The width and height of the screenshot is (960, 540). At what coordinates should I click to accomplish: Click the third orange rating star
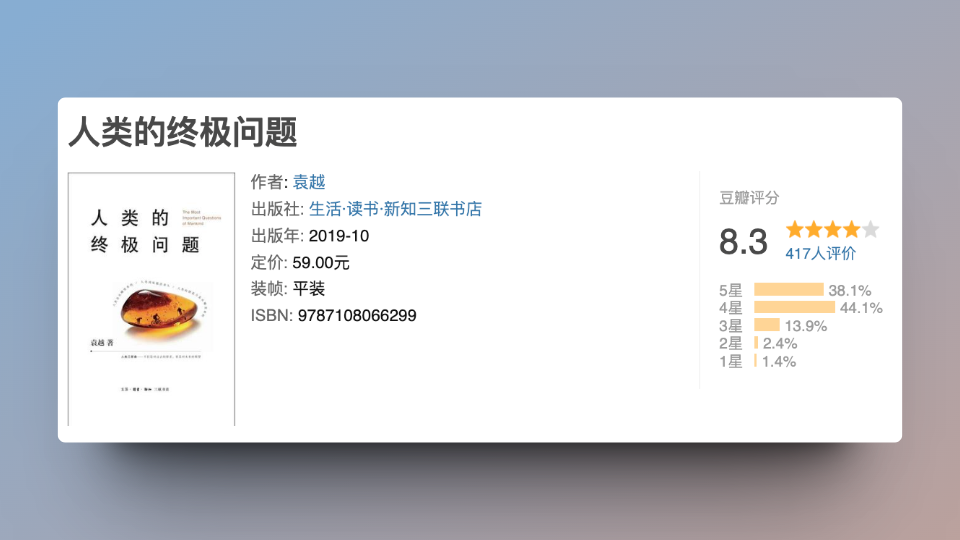coord(832,229)
